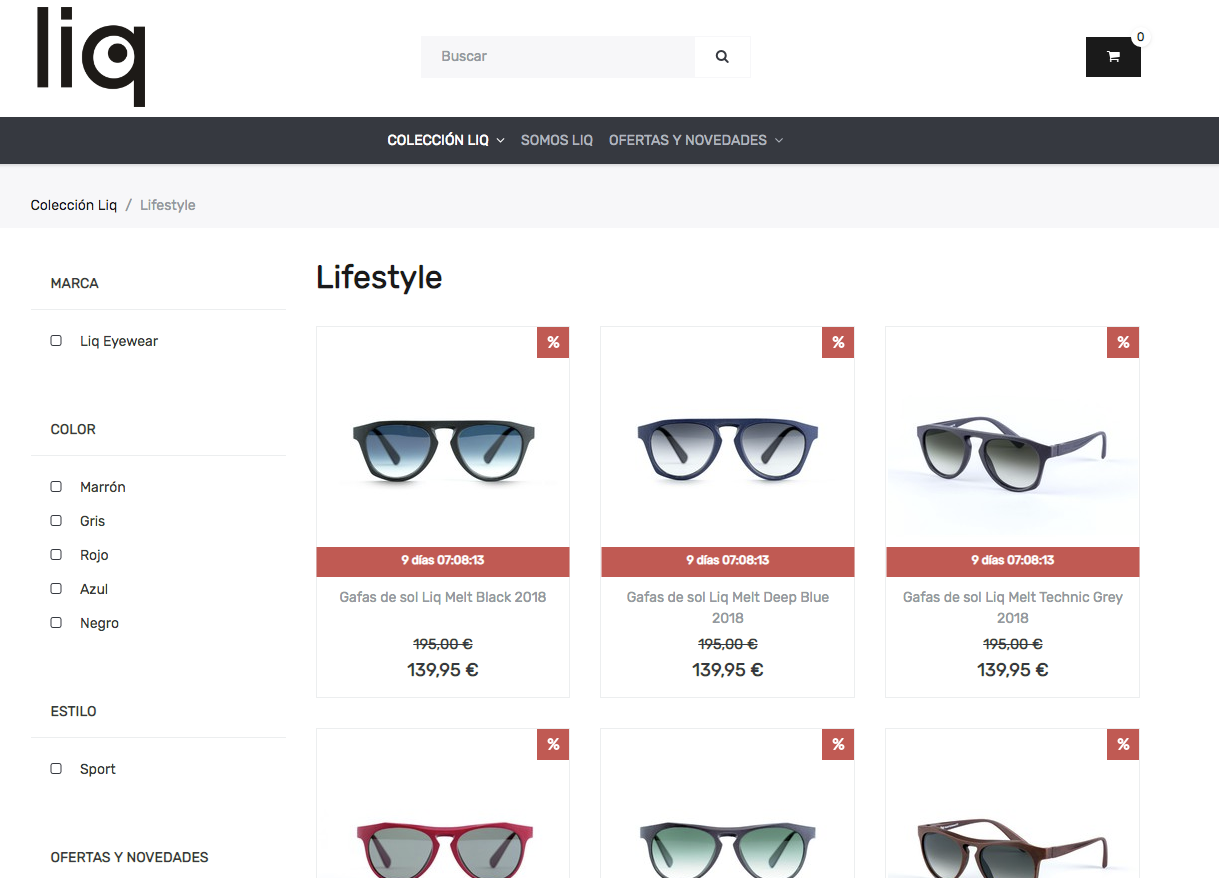Open the Somos Liq page
The height and width of the screenshot is (878, 1219).
point(557,140)
